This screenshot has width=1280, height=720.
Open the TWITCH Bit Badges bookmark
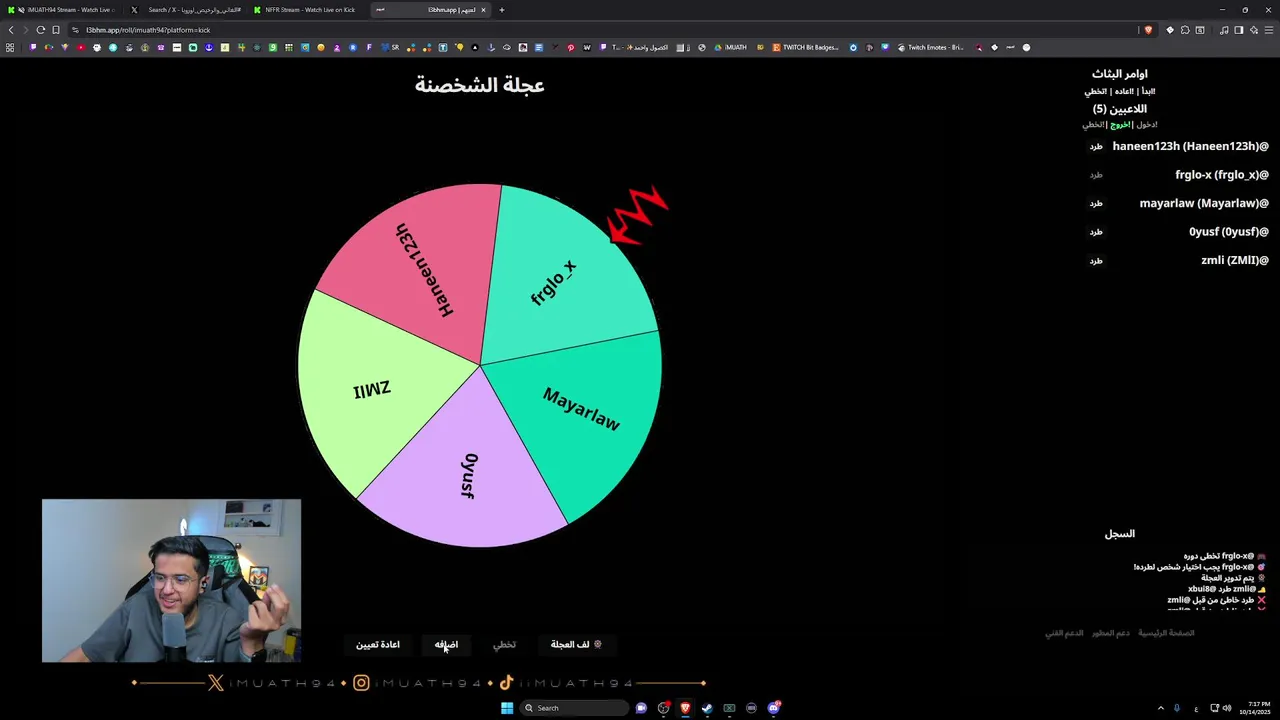806,47
